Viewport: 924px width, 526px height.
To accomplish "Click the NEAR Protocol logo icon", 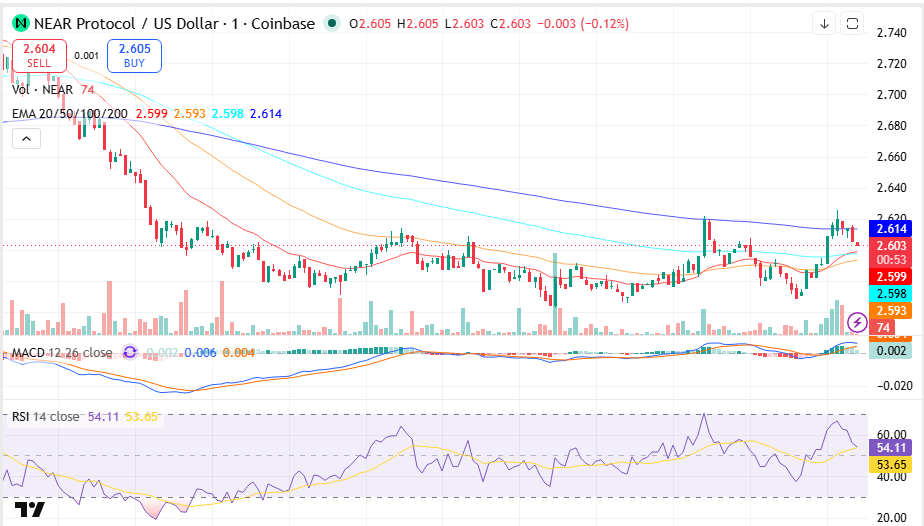I will (x=21, y=24).
